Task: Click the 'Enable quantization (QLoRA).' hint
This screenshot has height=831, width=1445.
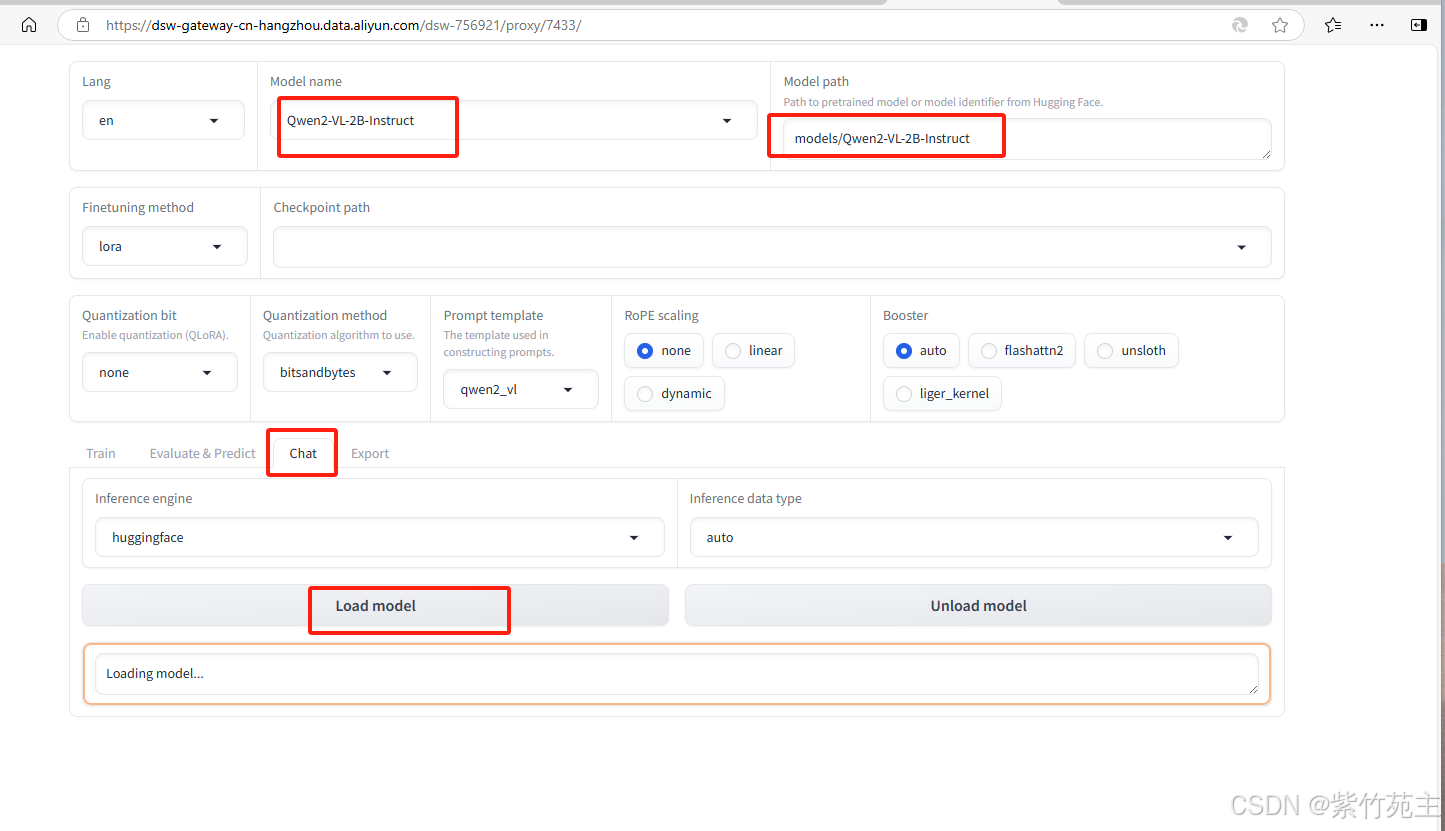Action: 155,335
